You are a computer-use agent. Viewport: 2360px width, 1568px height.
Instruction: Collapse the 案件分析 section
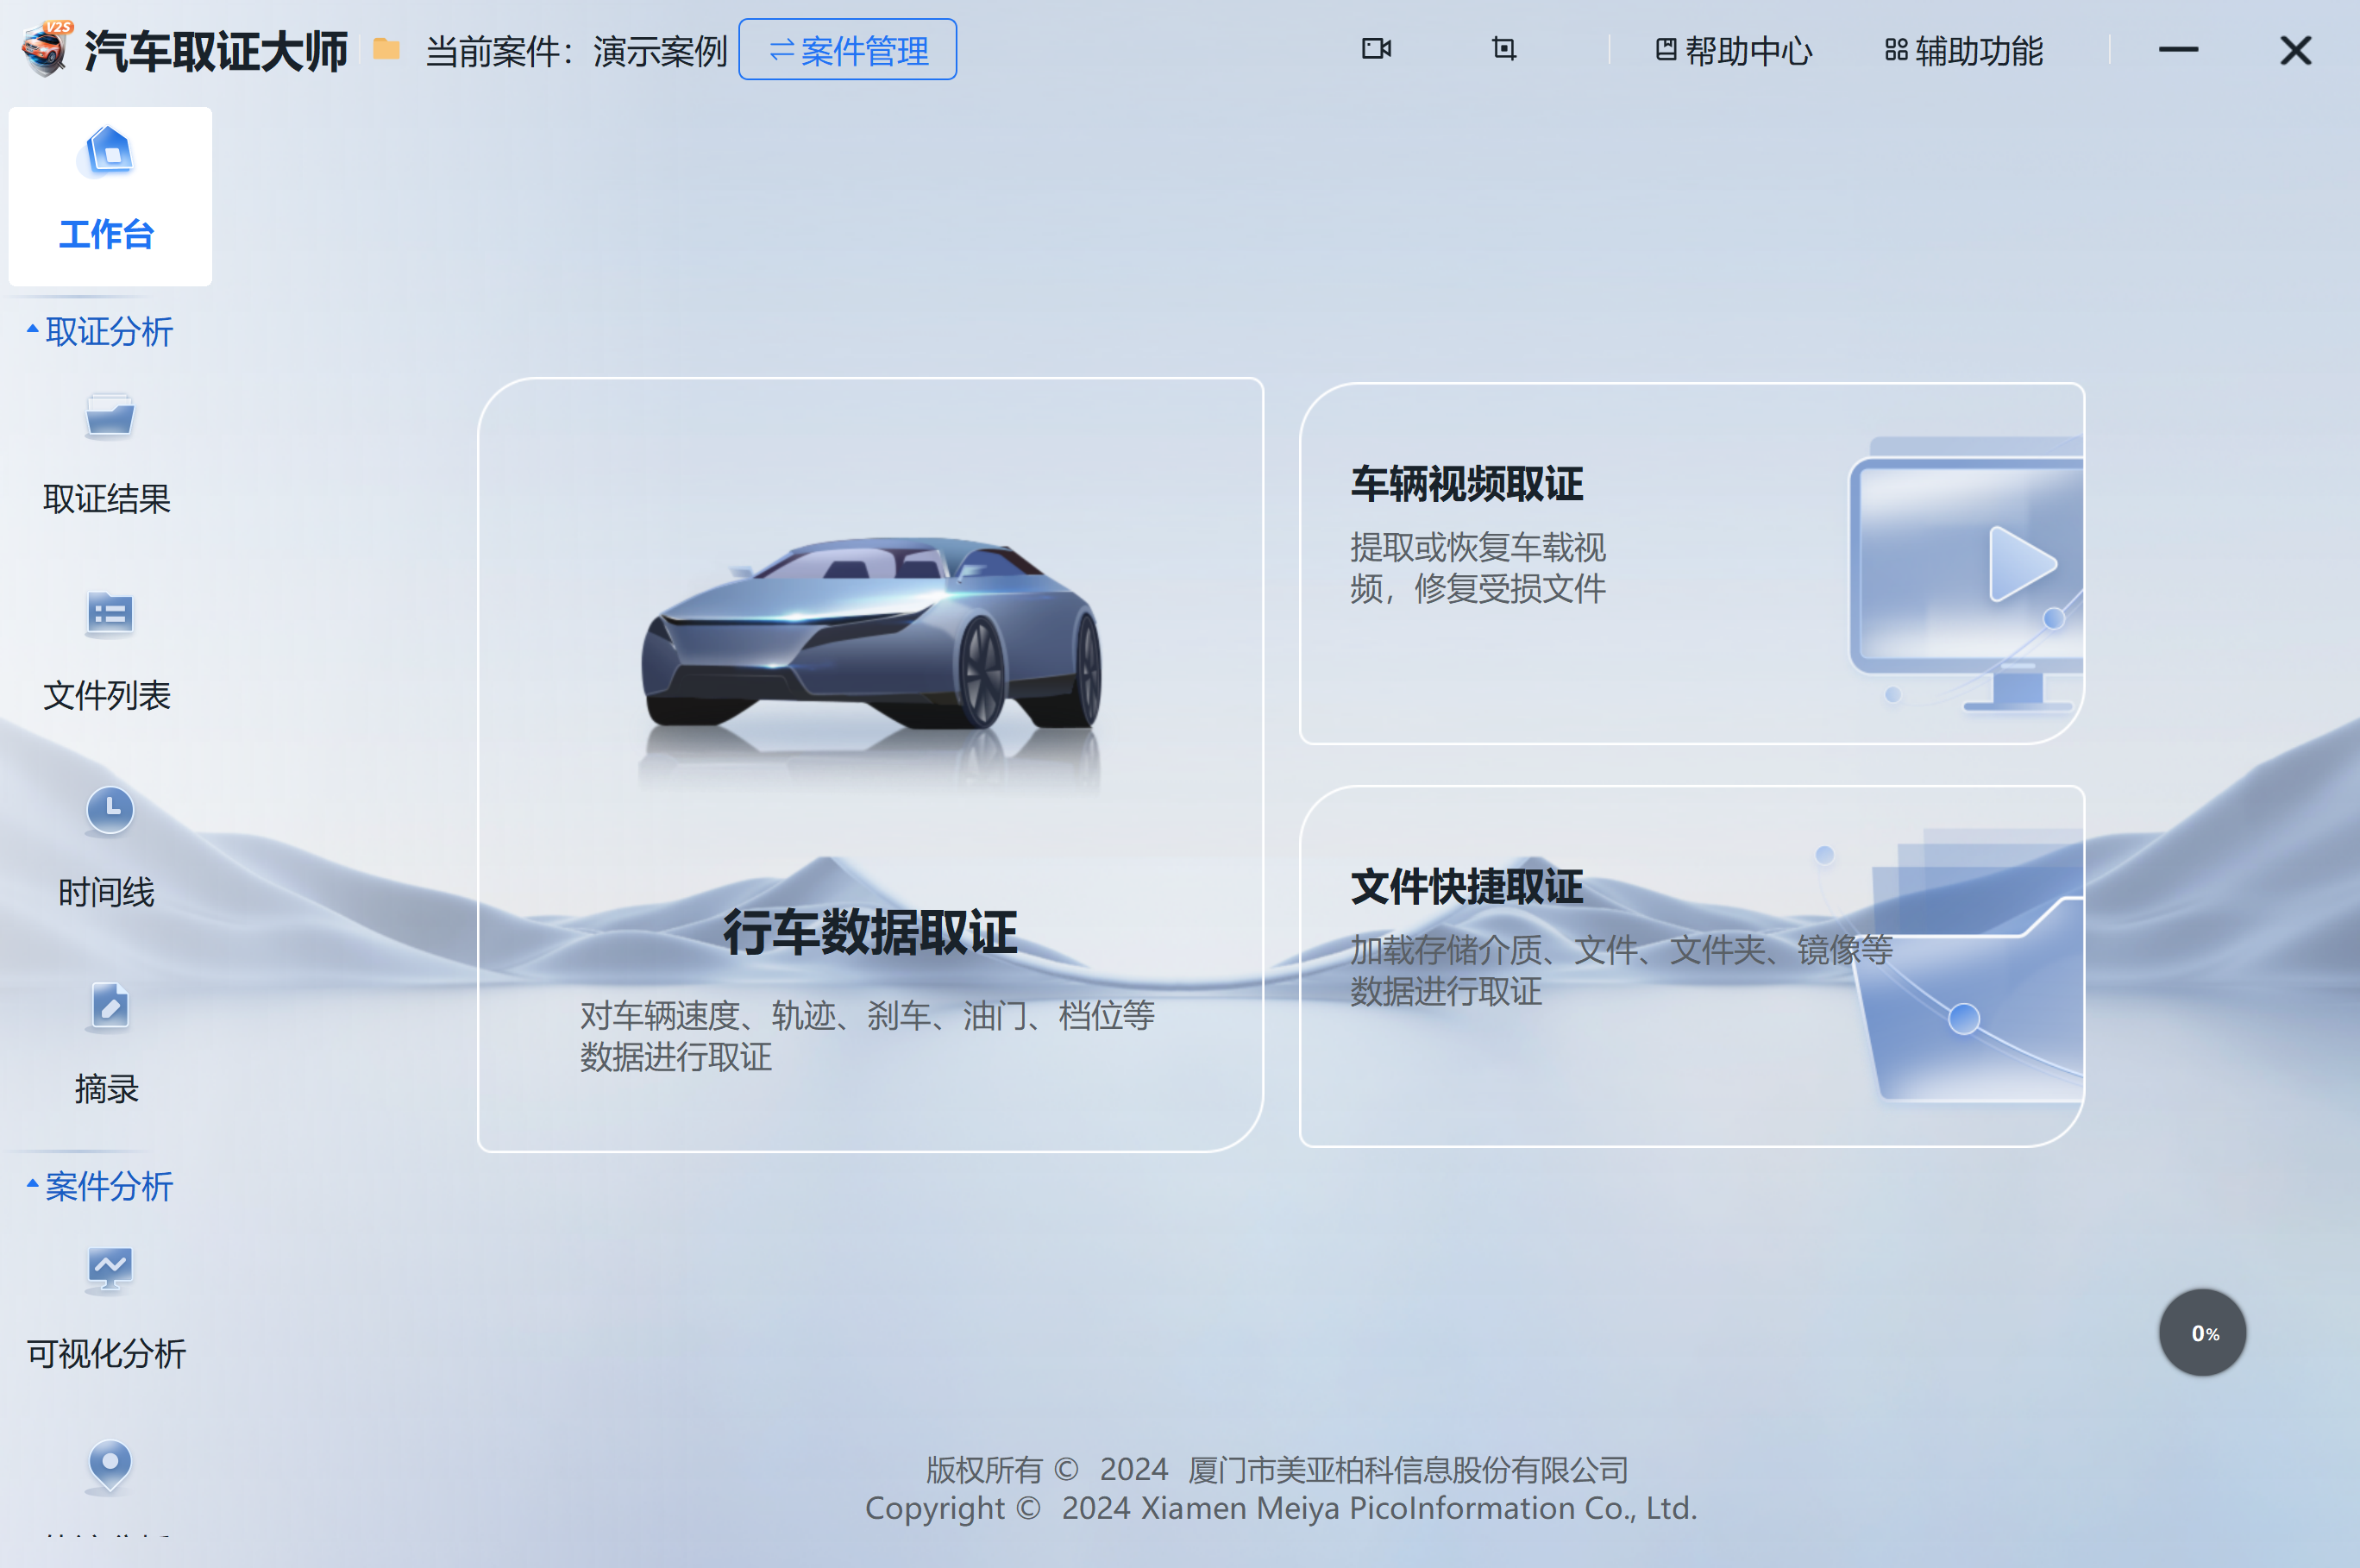coord(100,1186)
